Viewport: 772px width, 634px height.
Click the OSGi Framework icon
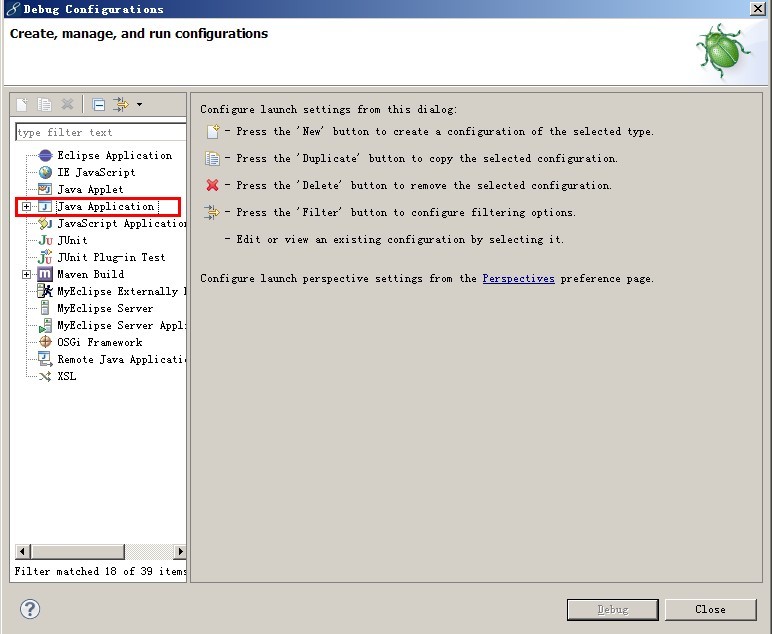[45, 342]
